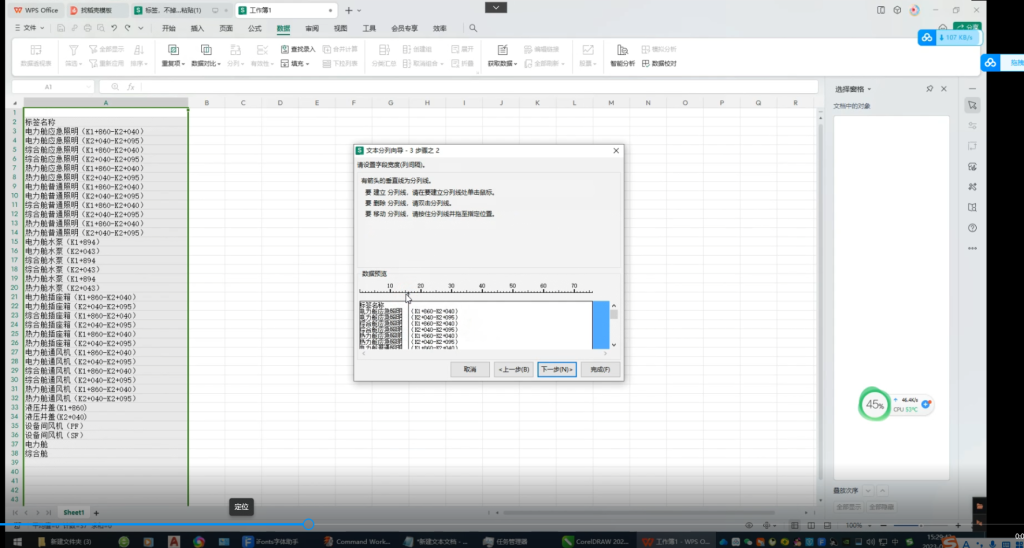Select the Sheet1 worksheet tab
Image resolution: width=1024 pixels, height=548 pixels.
[x=74, y=512]
